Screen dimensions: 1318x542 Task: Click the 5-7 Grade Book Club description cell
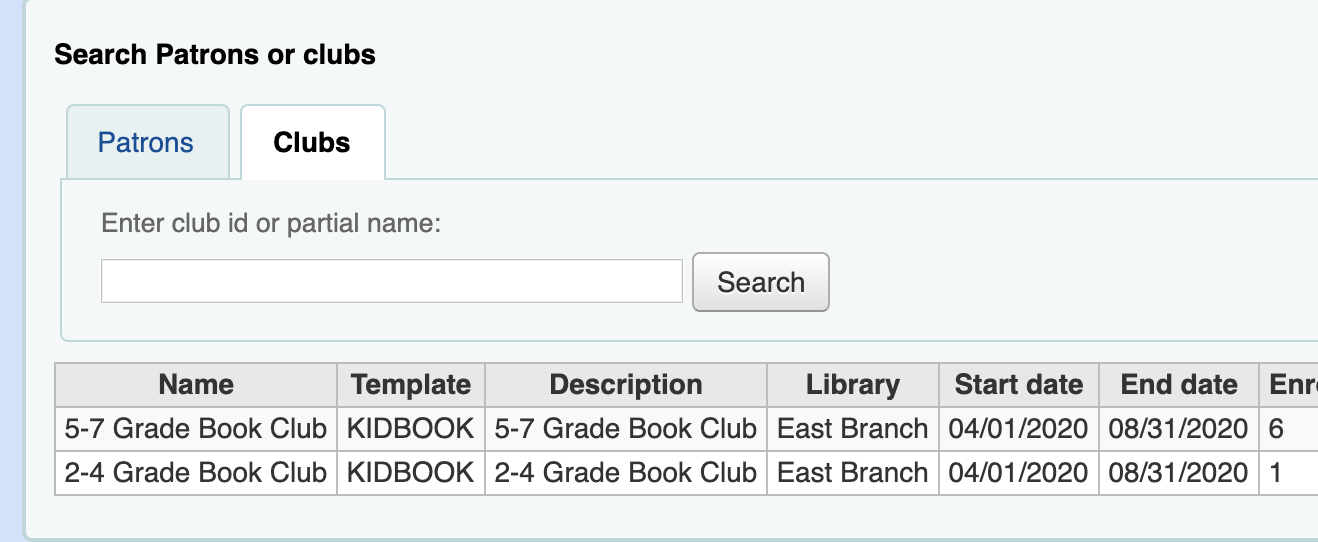tap(626, 429)
